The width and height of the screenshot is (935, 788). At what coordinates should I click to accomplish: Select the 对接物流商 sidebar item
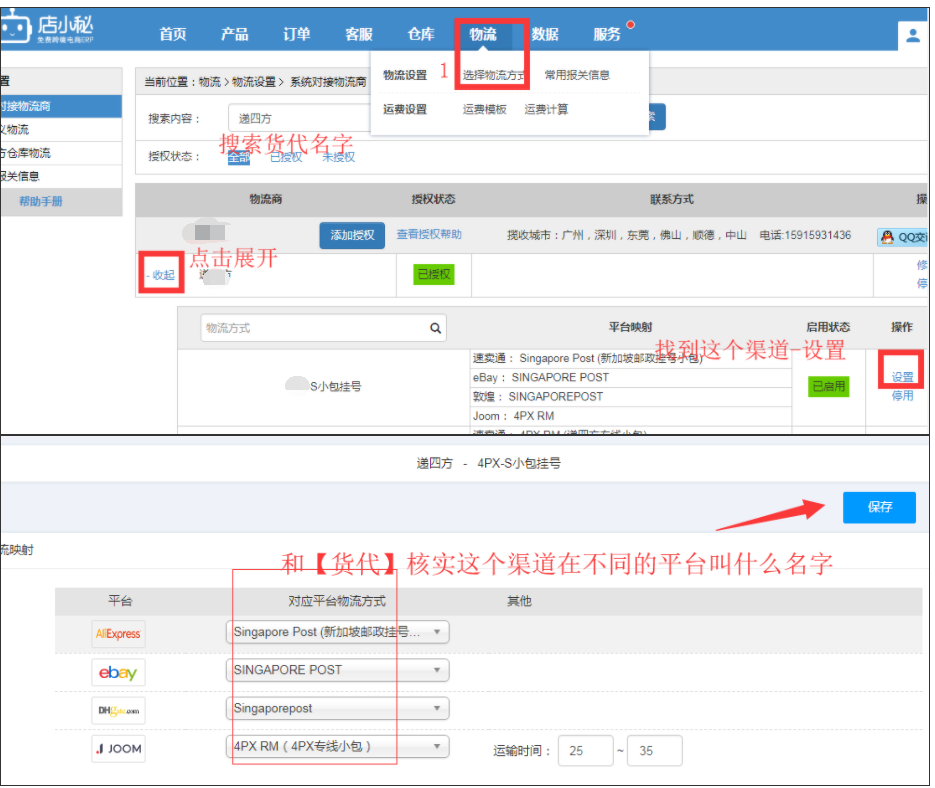click(61, 106)
